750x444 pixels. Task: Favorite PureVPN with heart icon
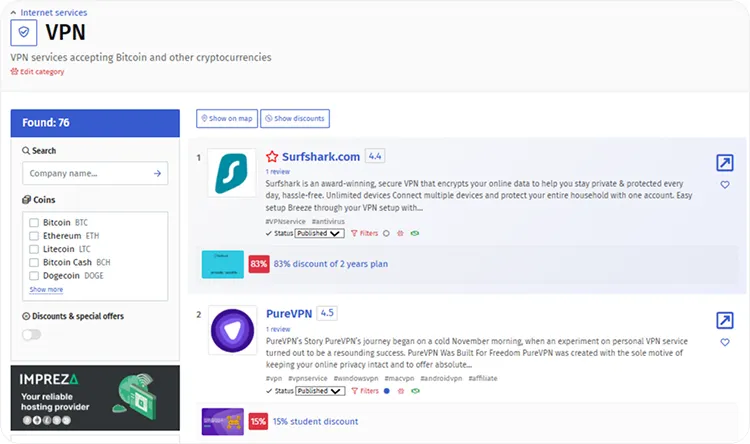point(725,342)
